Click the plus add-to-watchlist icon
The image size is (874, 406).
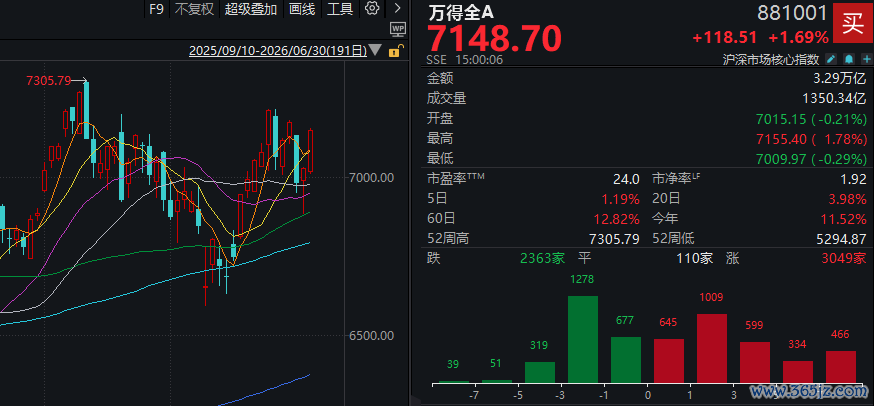[x=866, y=59]
